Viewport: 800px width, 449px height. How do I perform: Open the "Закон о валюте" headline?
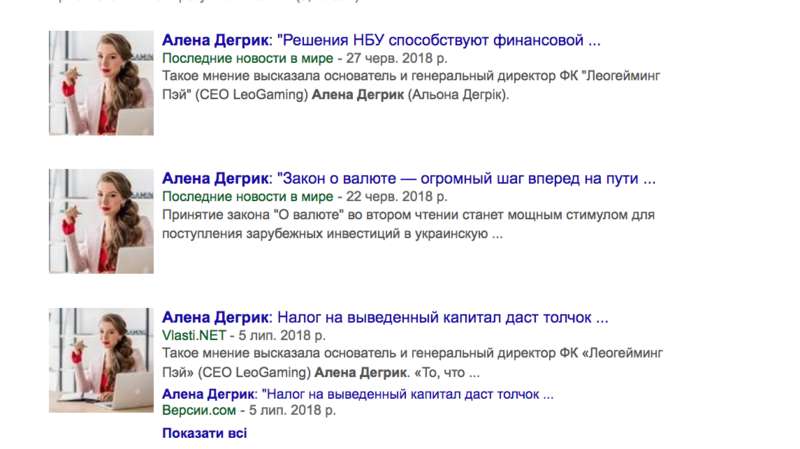click(x=409, y=179)
